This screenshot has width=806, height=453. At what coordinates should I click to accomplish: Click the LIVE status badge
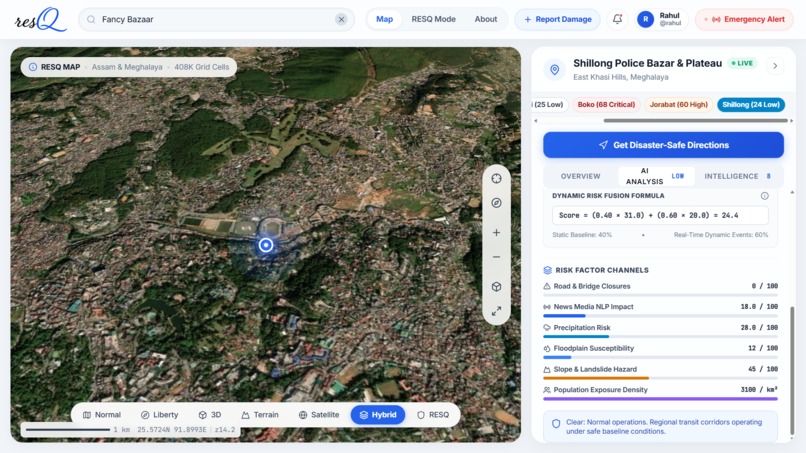click(x=742, y=63)
